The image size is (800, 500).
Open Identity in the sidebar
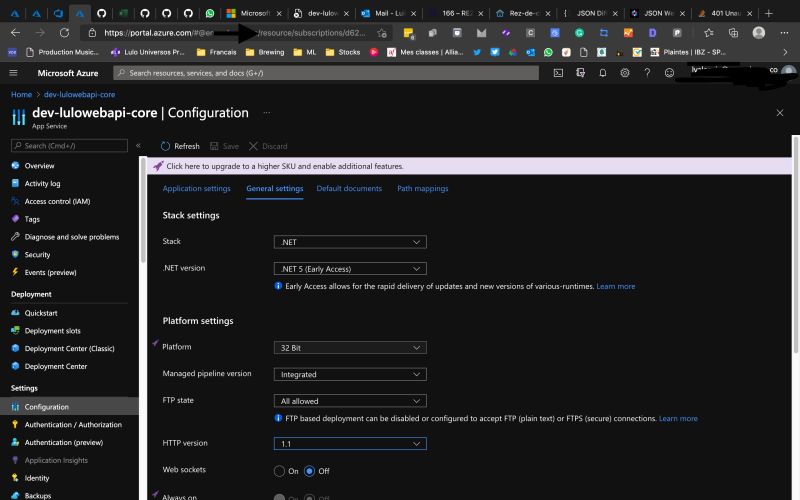37,478
